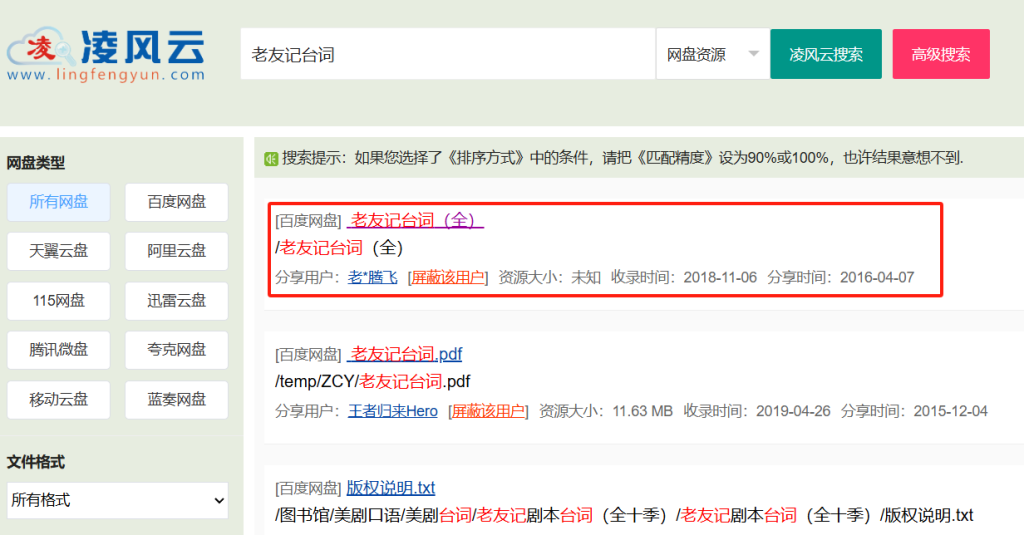Click the Lingfengyun site logo

[105, 54]
